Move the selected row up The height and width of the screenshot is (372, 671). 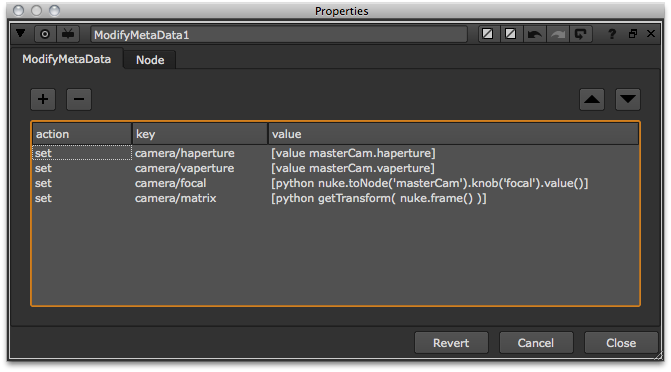coord(592,100)
